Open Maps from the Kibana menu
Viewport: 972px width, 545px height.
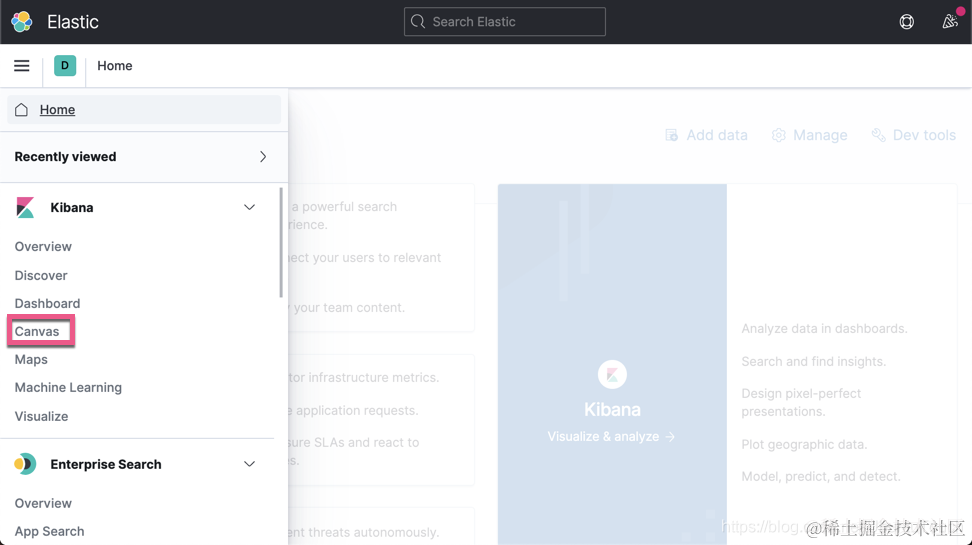tap(31, 360)
